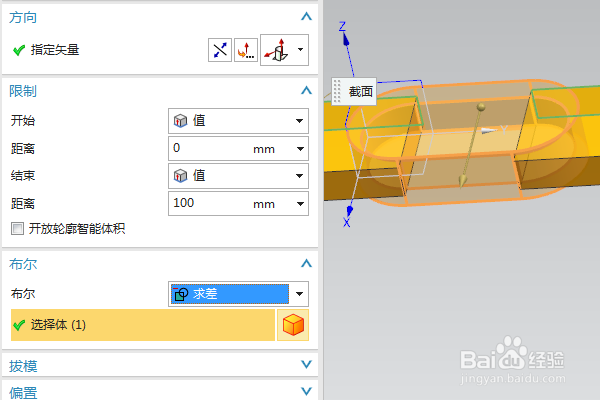The width and height of the screenshot is (600, 400).
Task: Click the X axis handle
Action: (349, 211)
